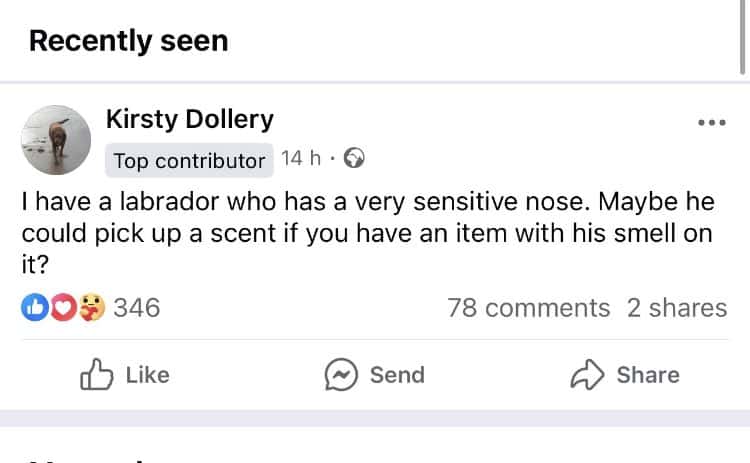
Task: Click the red heart reaction icon
Action: click(63, 307)
